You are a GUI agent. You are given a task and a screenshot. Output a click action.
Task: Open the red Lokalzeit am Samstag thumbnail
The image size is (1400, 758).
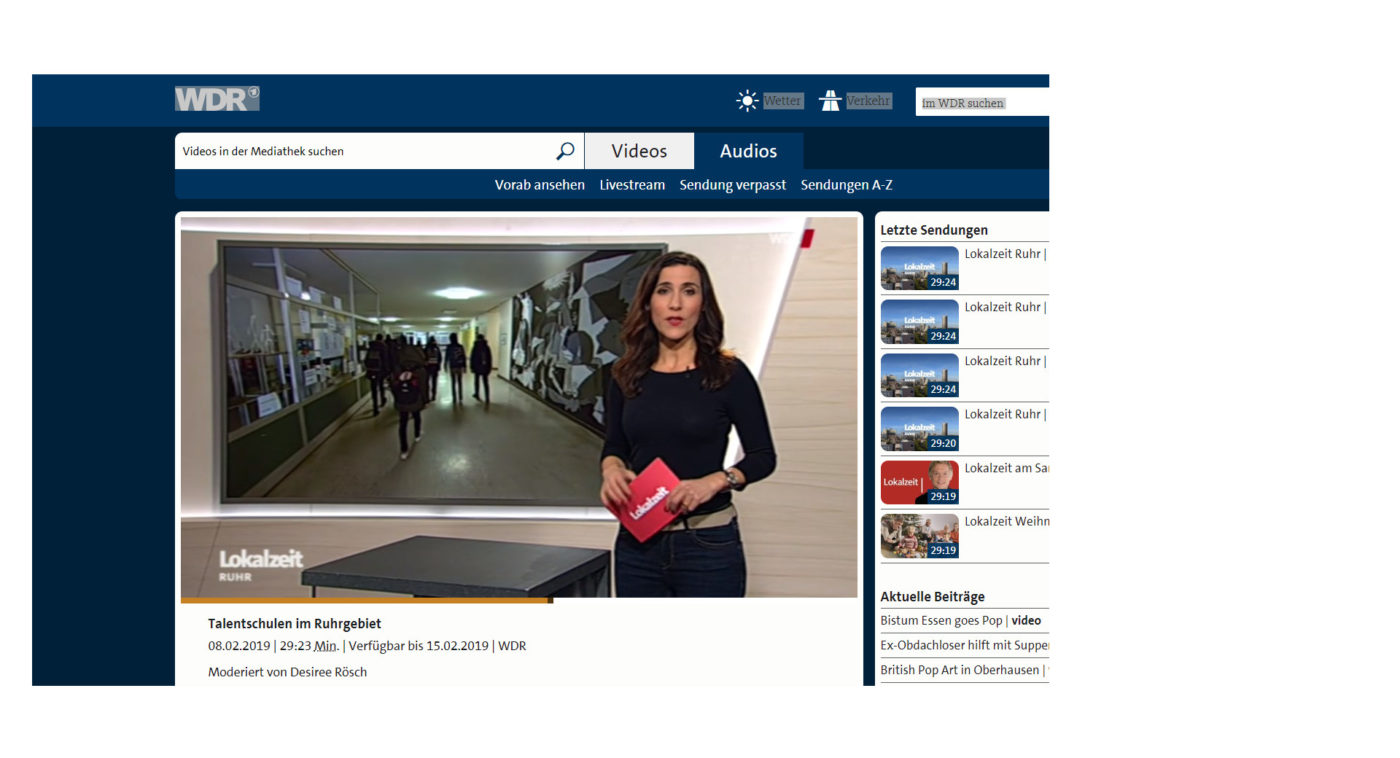tap(919, 482)
